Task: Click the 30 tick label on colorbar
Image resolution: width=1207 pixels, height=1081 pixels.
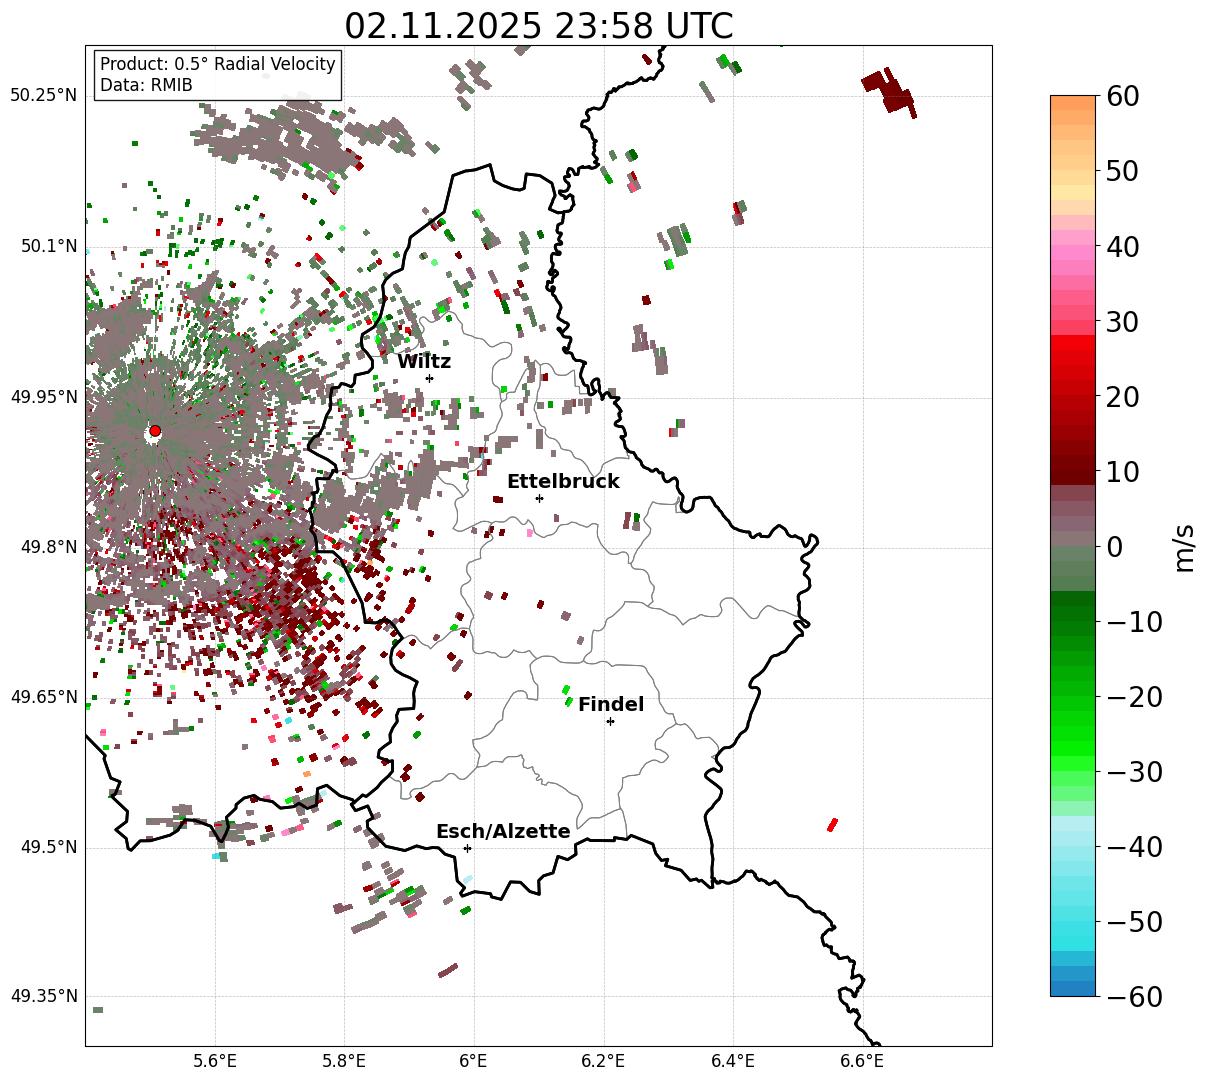Action: point(1122,321)
